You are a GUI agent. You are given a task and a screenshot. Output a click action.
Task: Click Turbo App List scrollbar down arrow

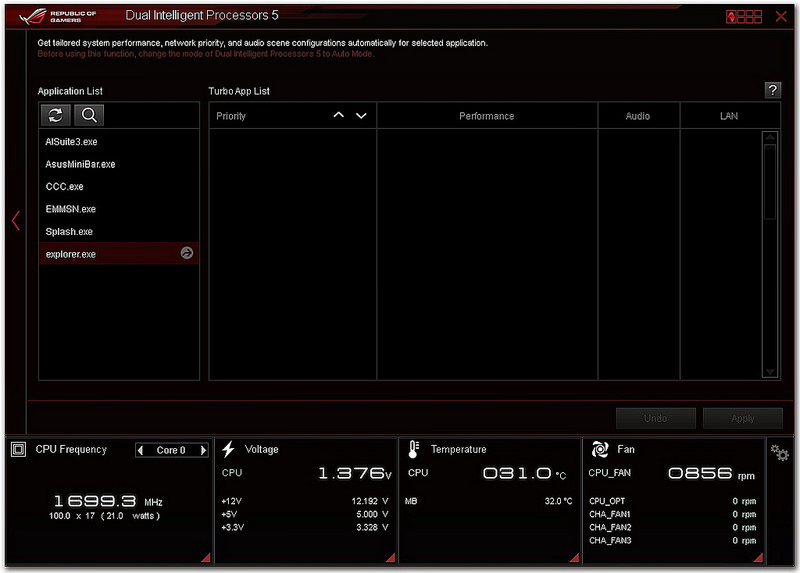[770, 372]
